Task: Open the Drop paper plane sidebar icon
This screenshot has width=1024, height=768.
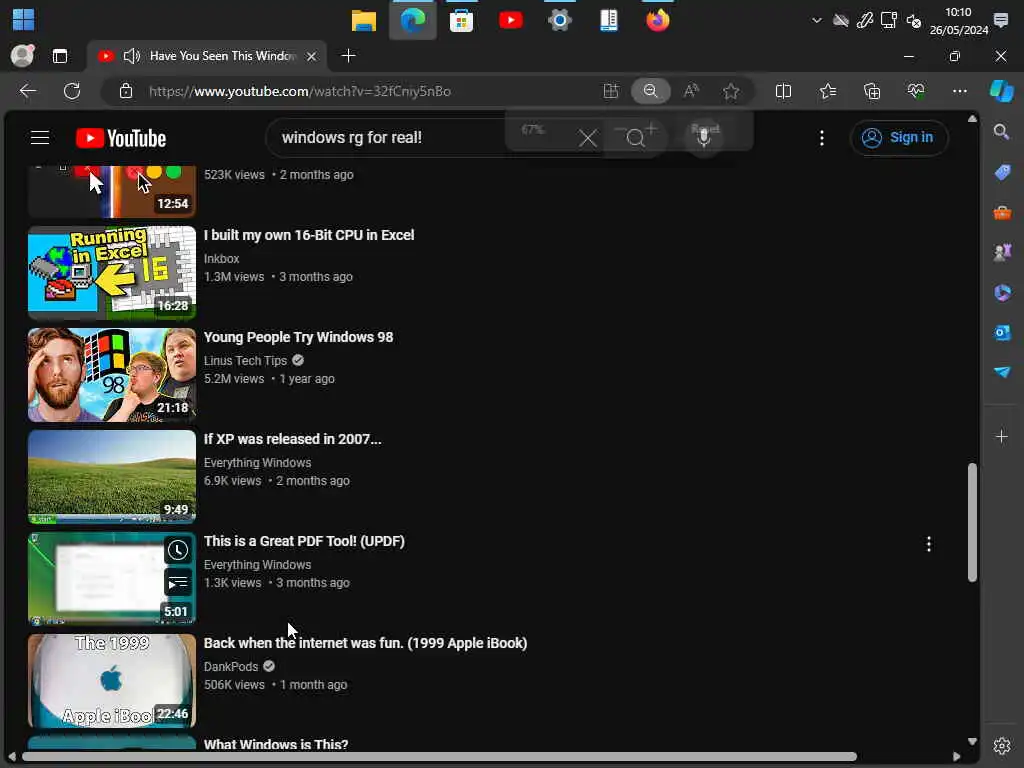Action: [1001, 372]
